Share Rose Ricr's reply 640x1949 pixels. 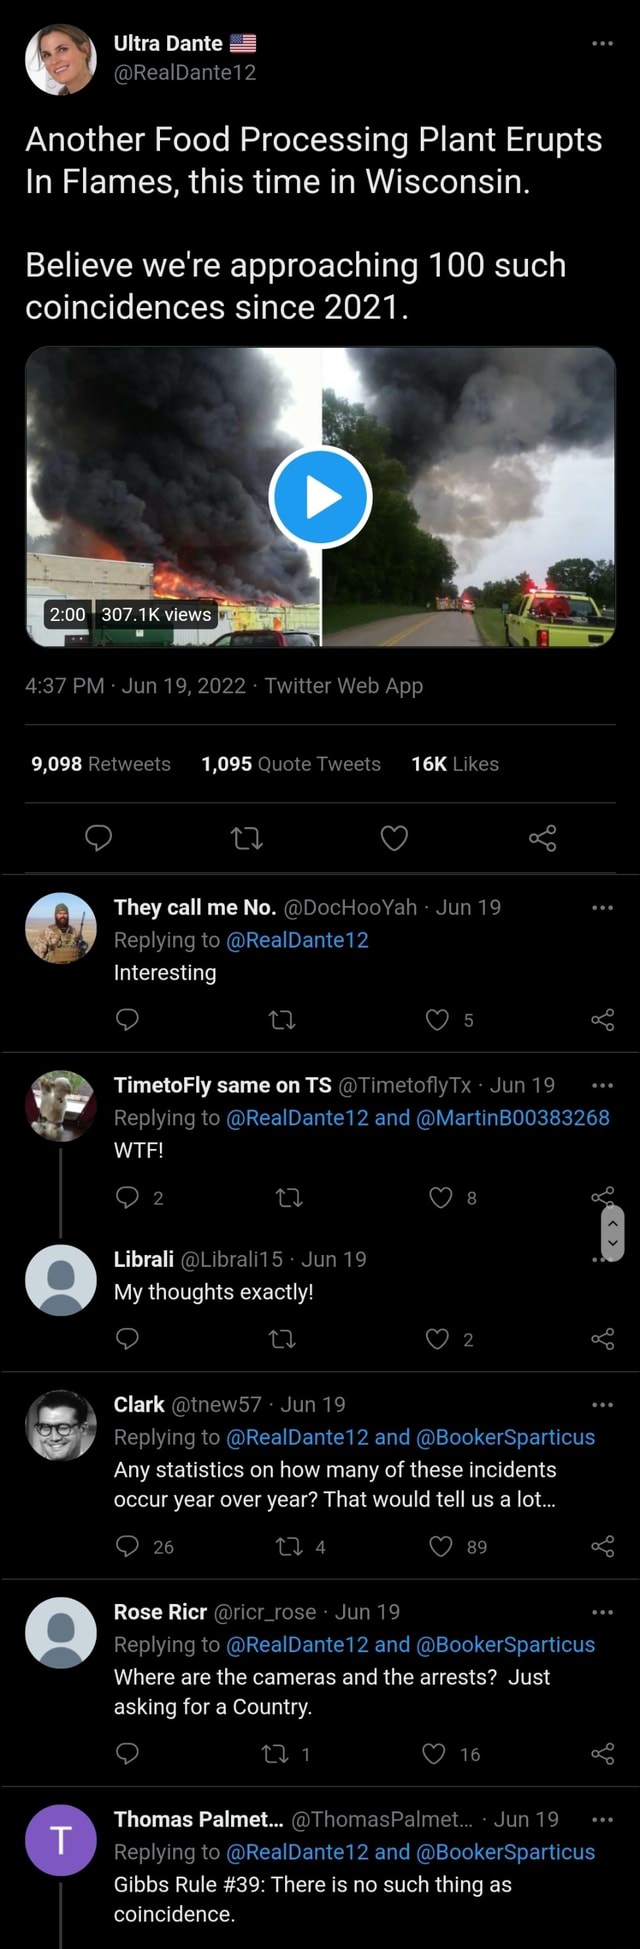[x=602, y=1754]
